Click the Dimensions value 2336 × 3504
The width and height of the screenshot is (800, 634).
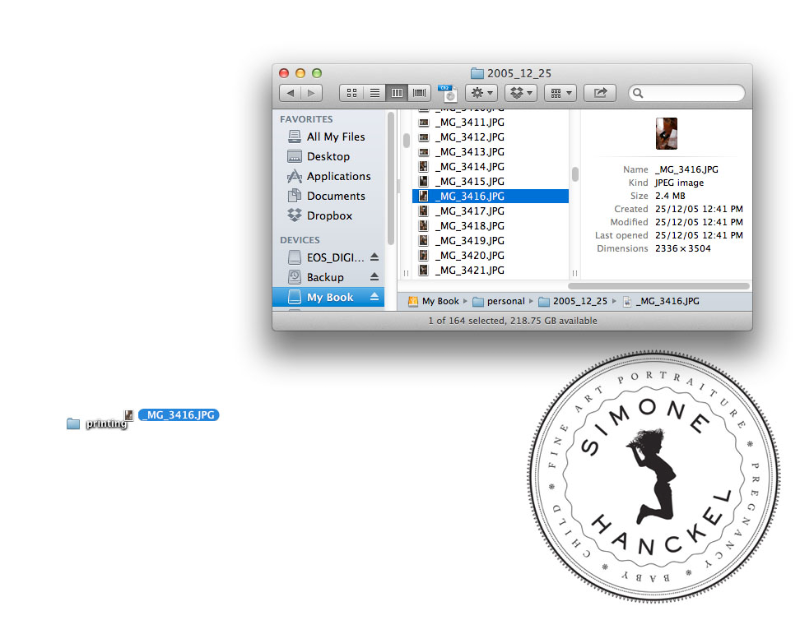683,249
